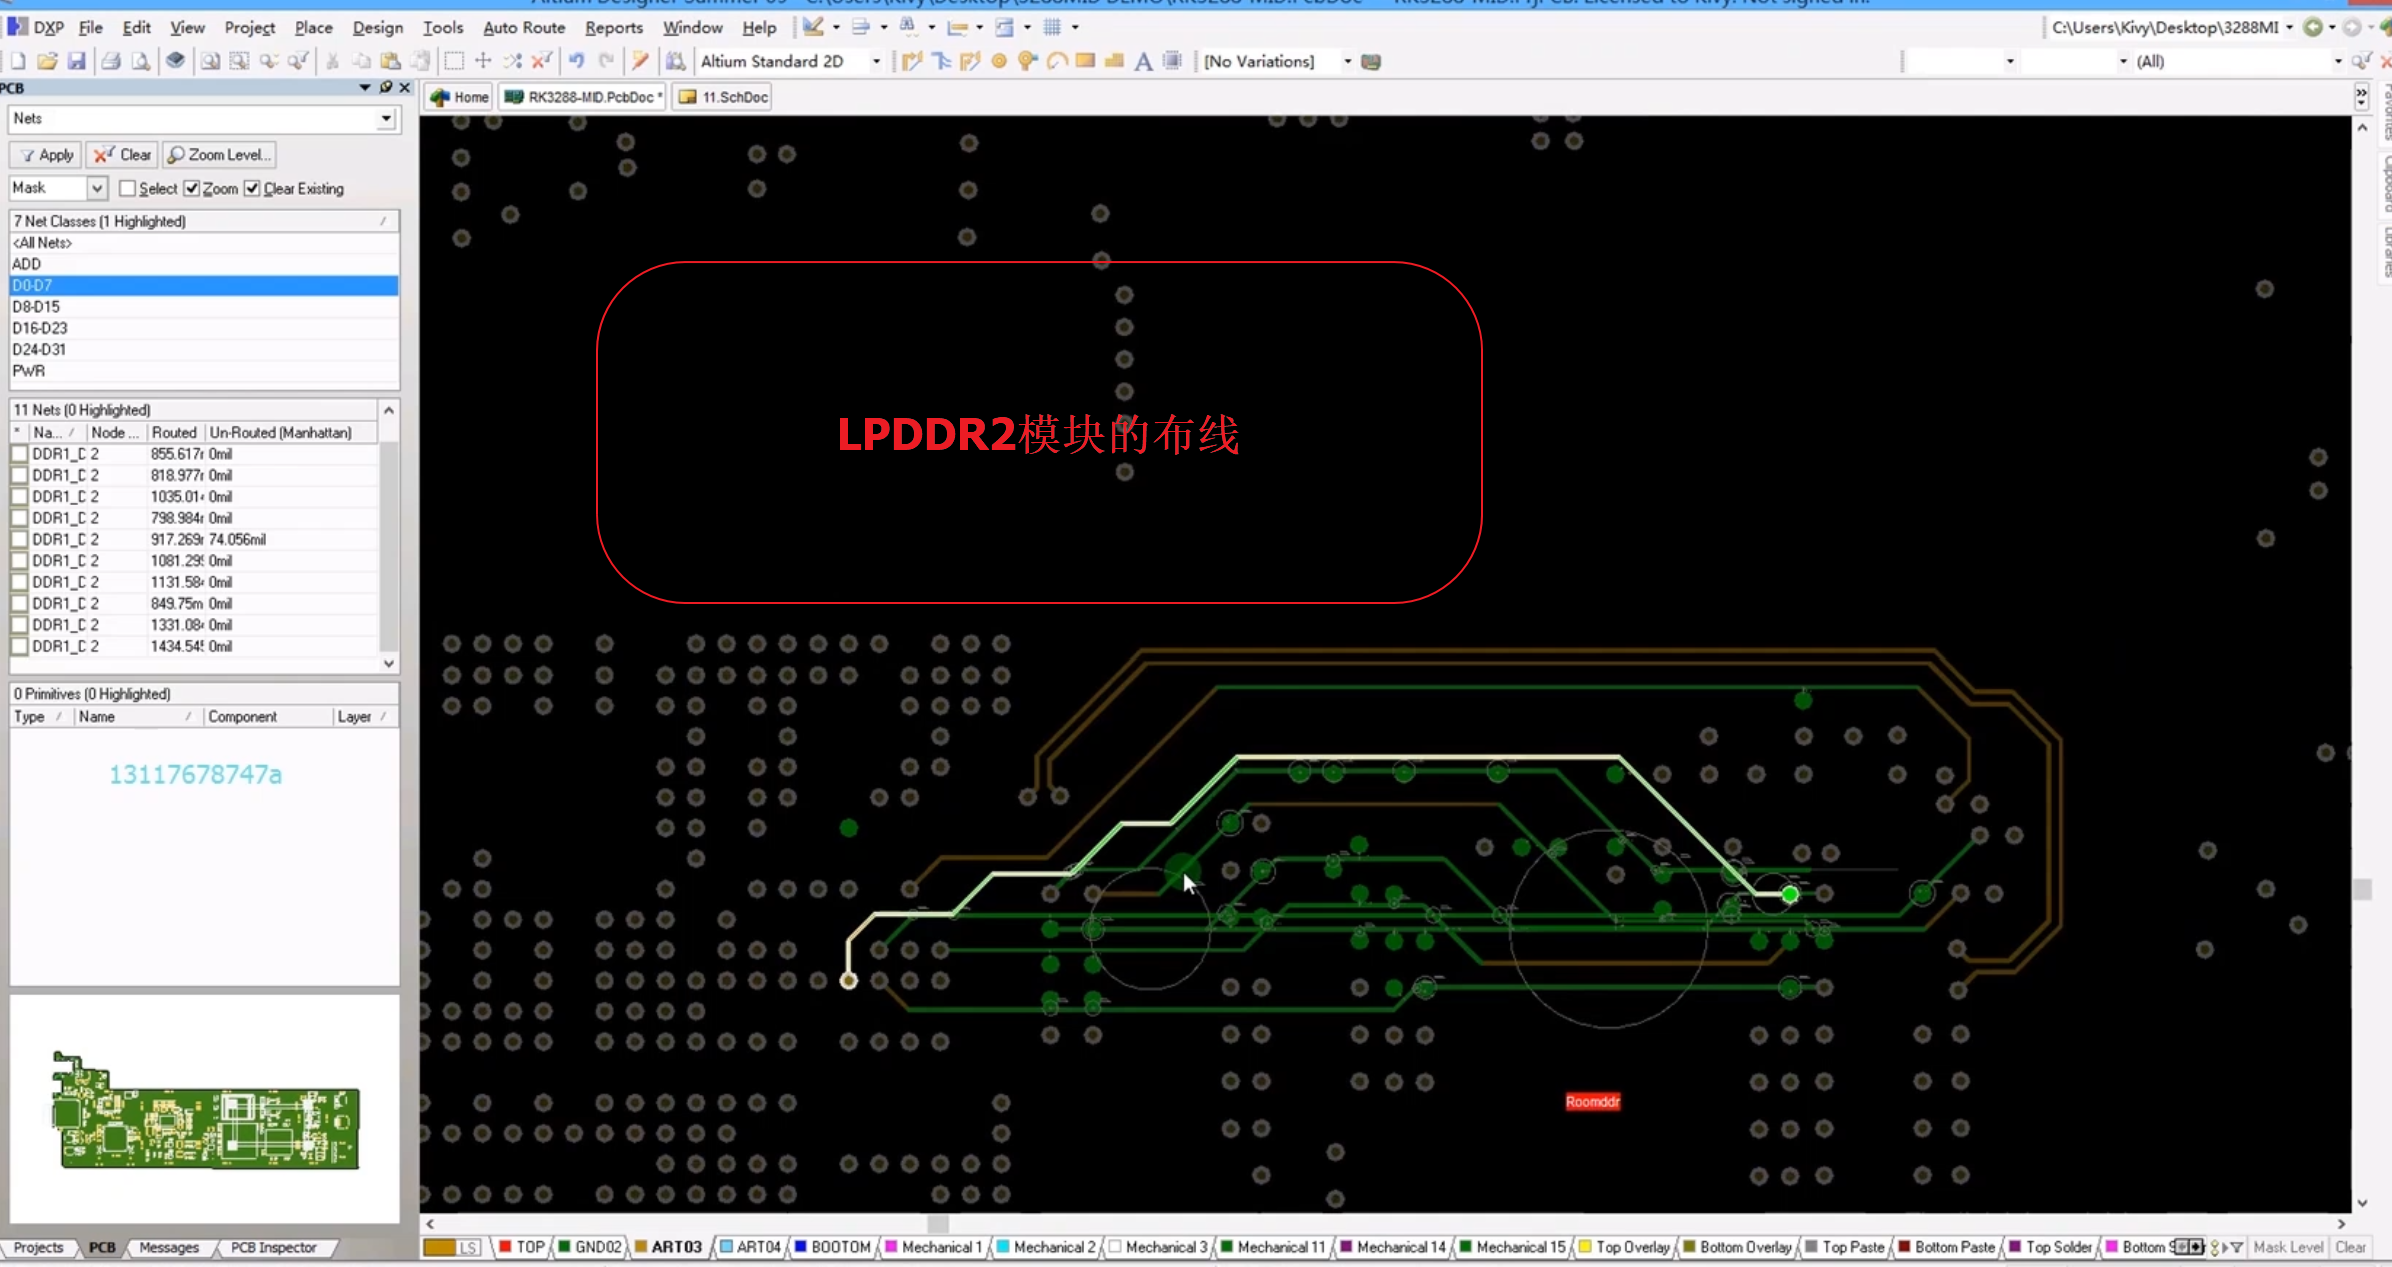Select the GND02 layer green swatch tab

(589, 1247)
